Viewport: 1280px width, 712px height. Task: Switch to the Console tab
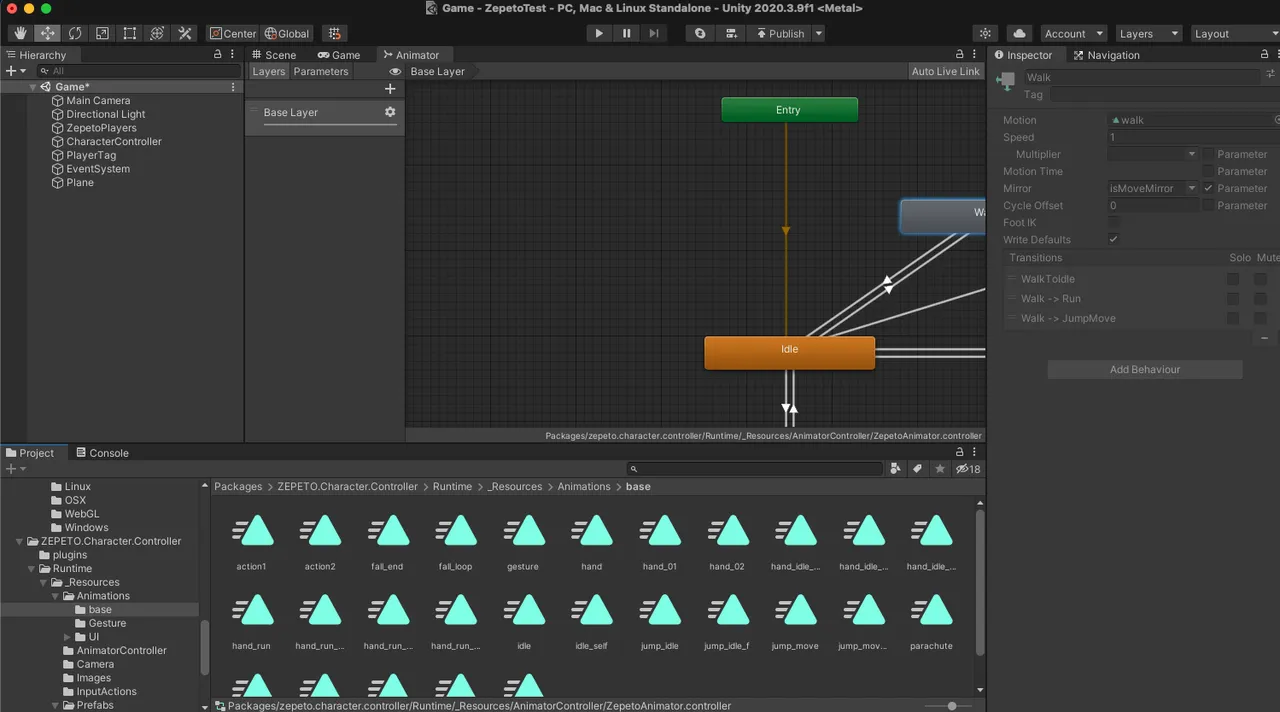pyautogui.click(x=102, y=453)
